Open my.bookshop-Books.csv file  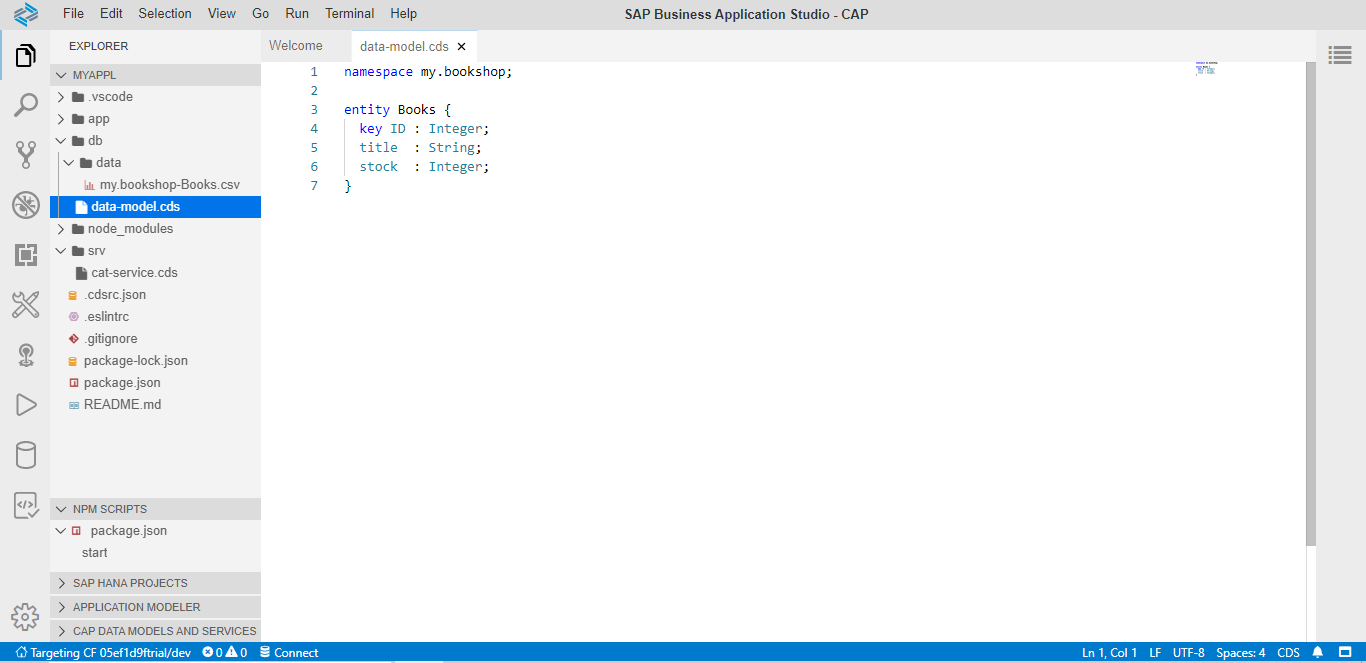(x=169, y=185)
